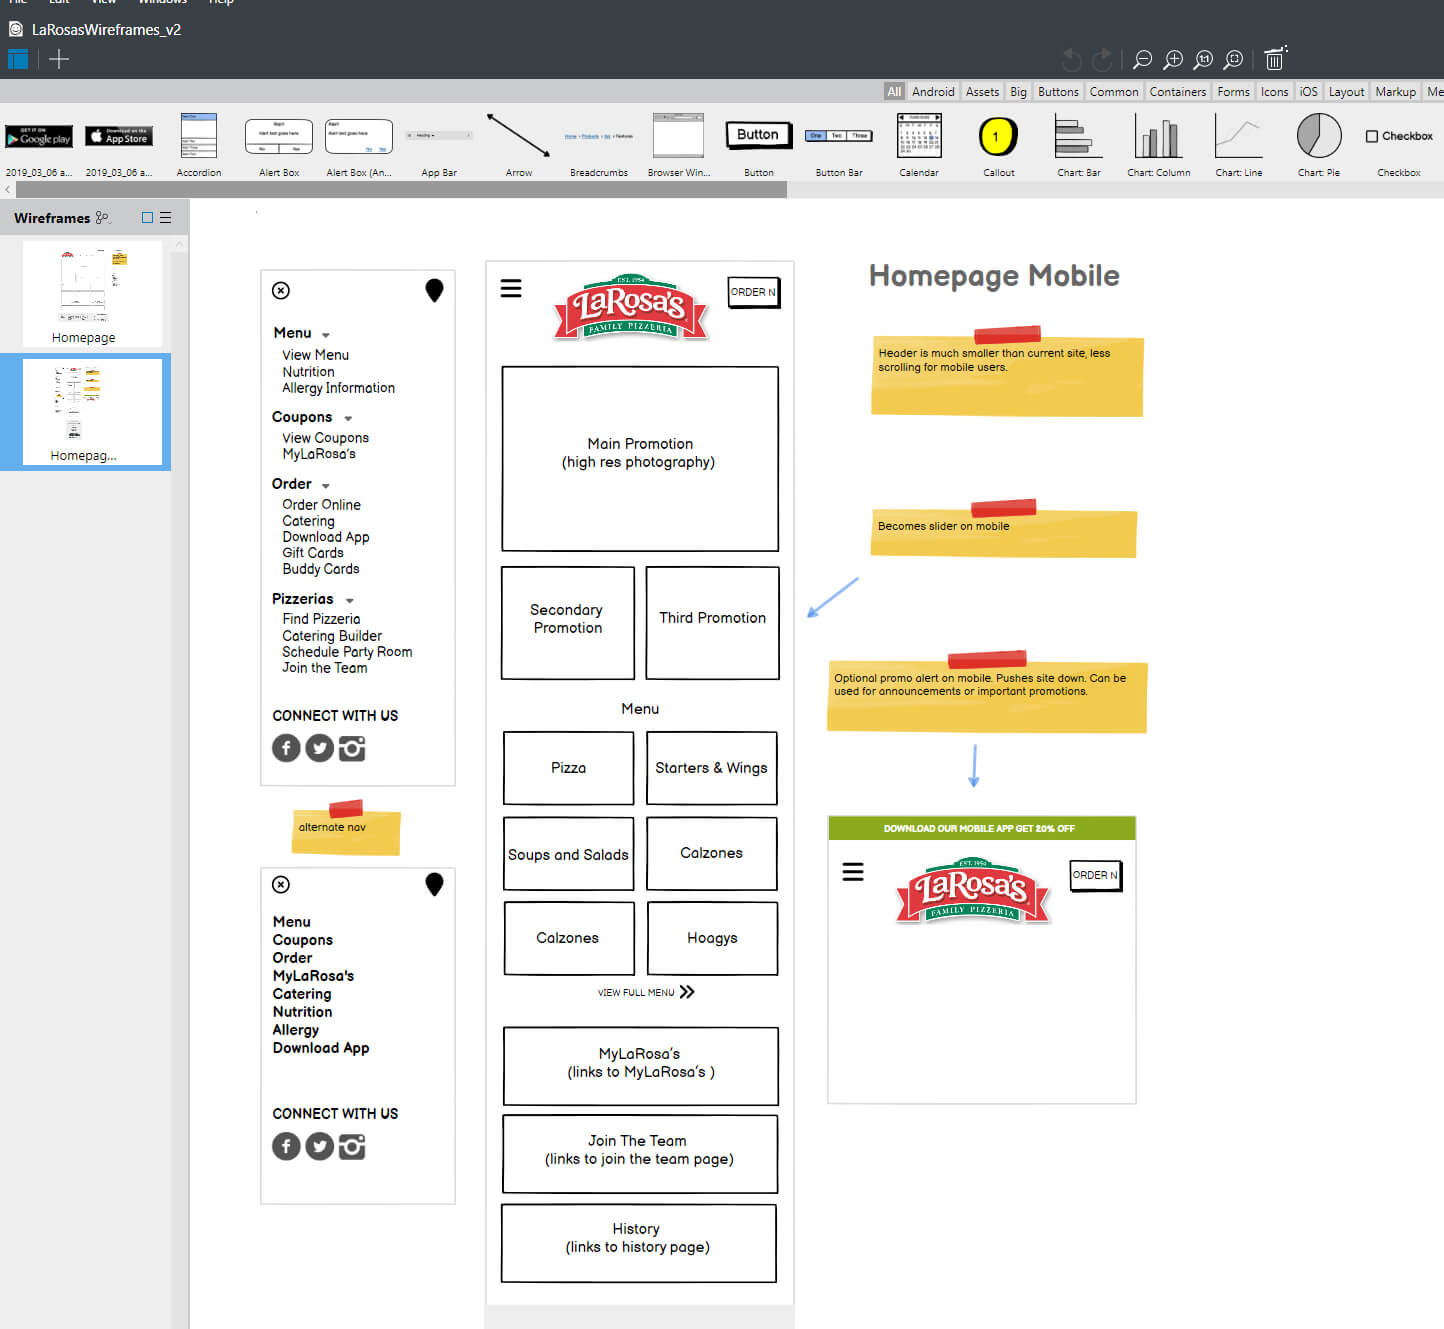Zoom out using the magnifier minus icon

1141,59
